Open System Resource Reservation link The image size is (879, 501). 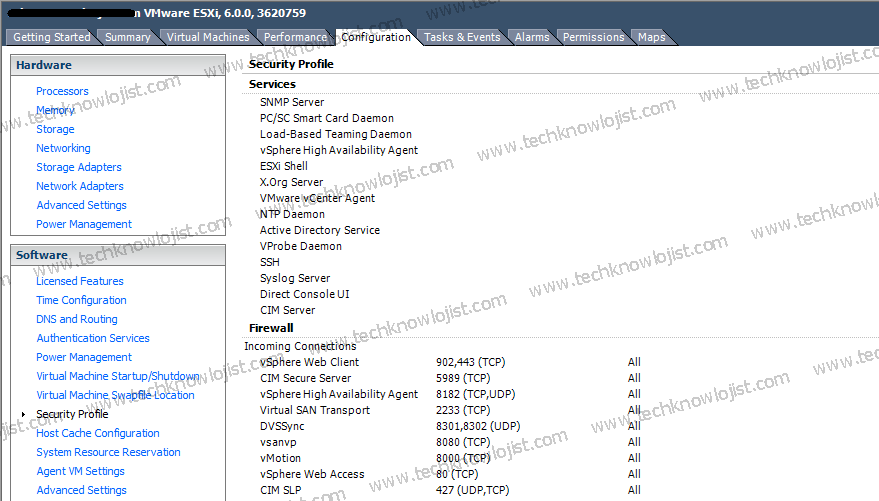pos(108,452)
